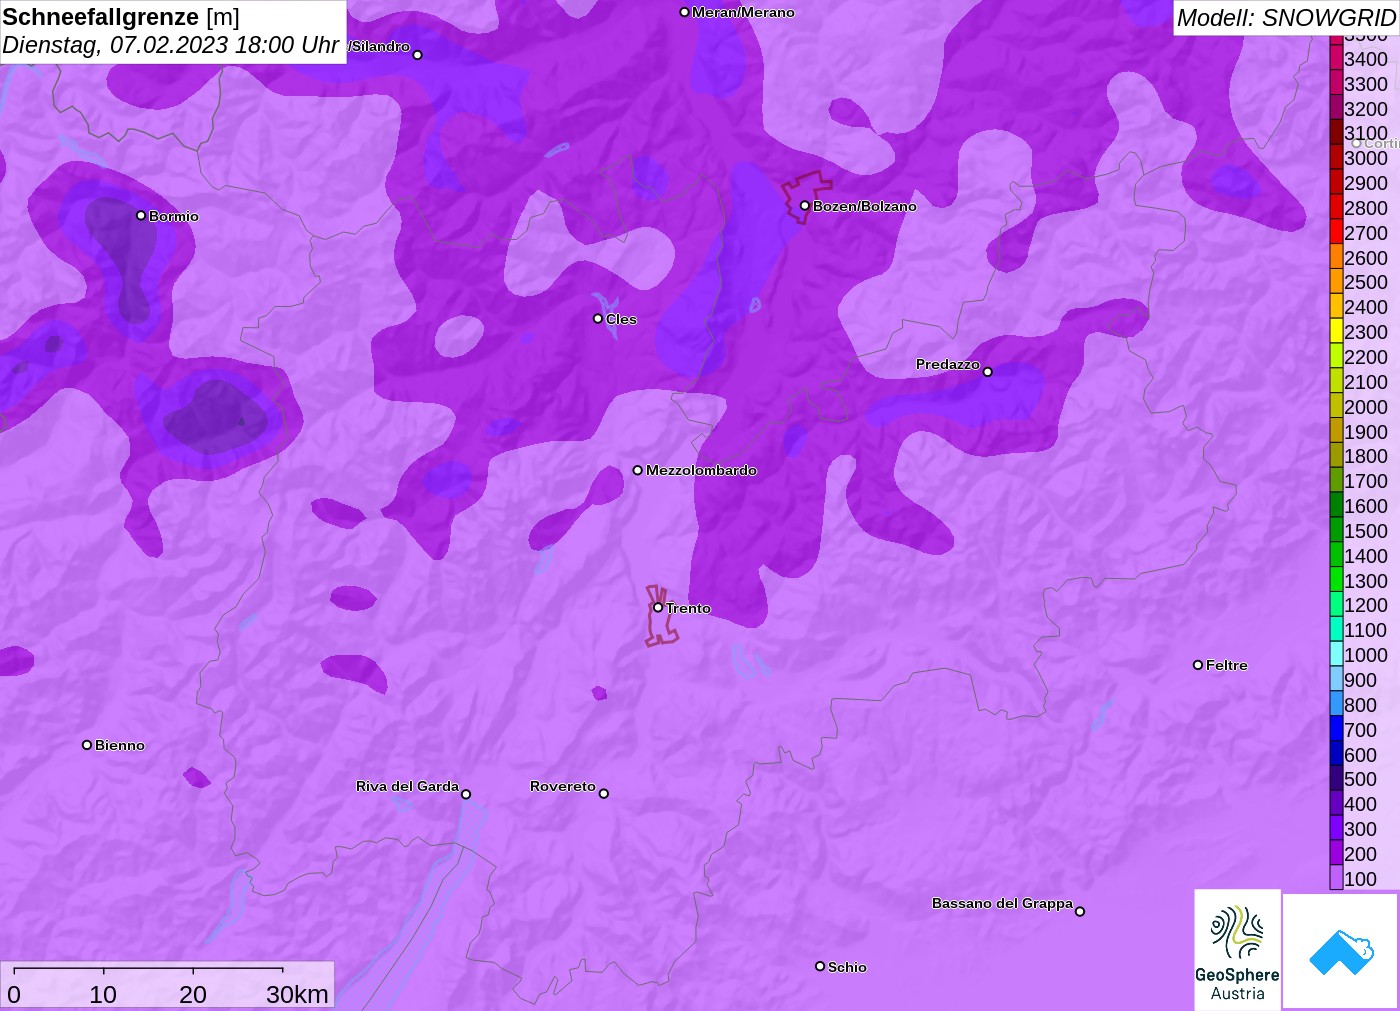This screenshot has width=1400, height=1011.
Task: Click the Meran/Merano town marker
Action: pyautogui.click(x=684, y=12)
